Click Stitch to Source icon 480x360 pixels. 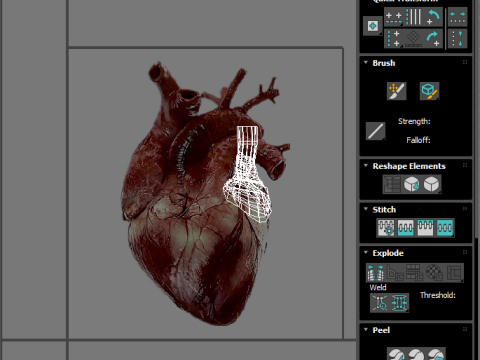[x=425, y=228]
